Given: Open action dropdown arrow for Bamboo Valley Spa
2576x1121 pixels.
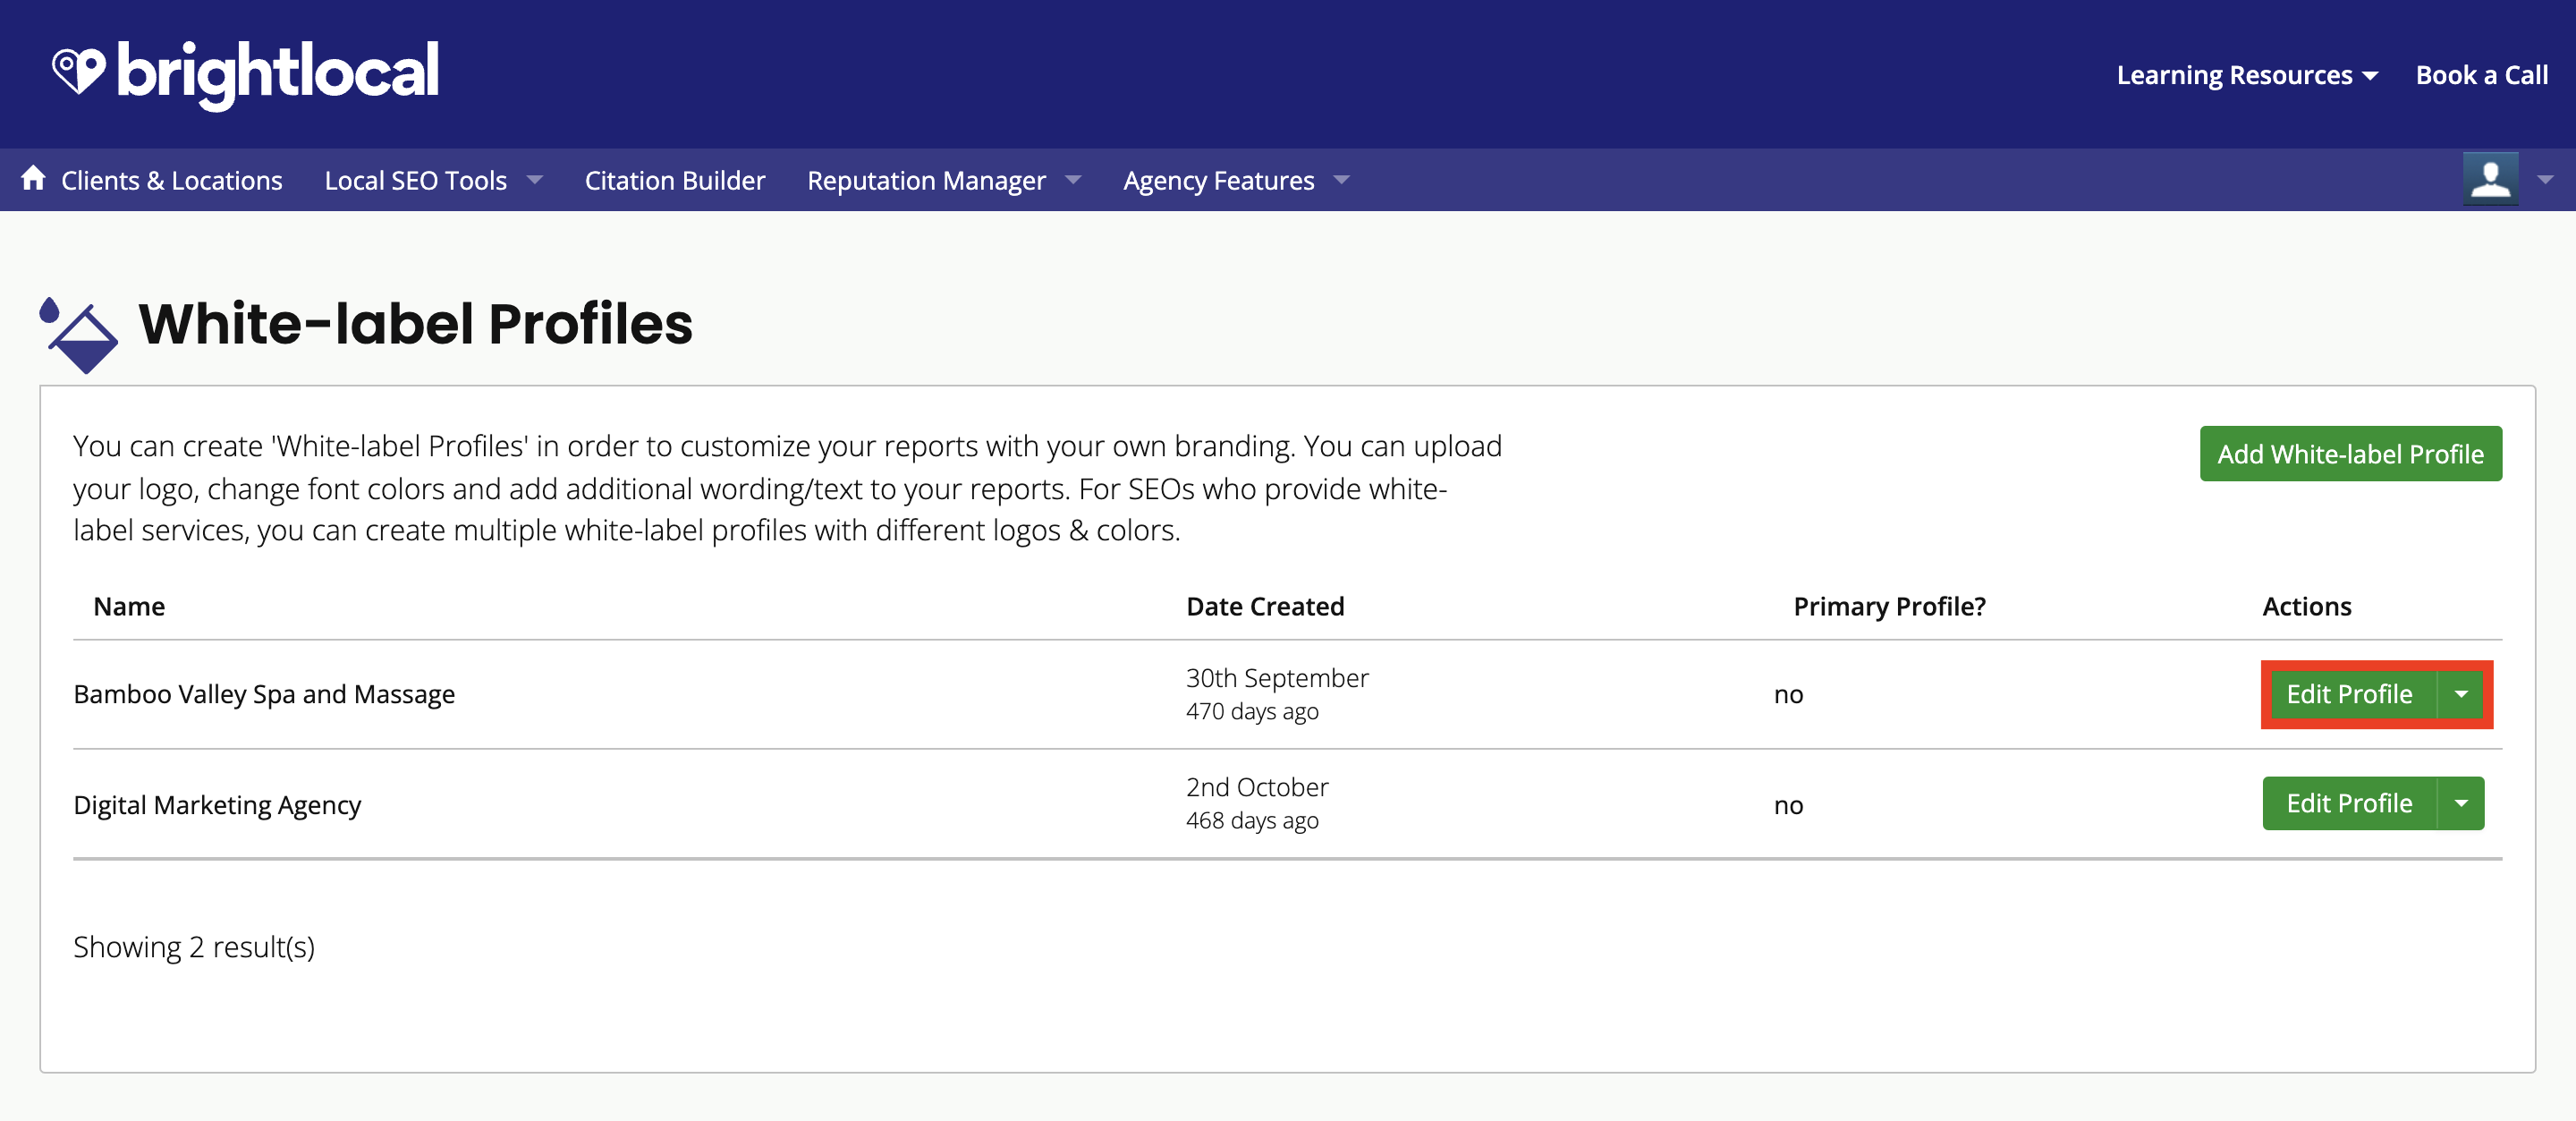Looking at the screenshot, I should click(x=2461, y=694).
